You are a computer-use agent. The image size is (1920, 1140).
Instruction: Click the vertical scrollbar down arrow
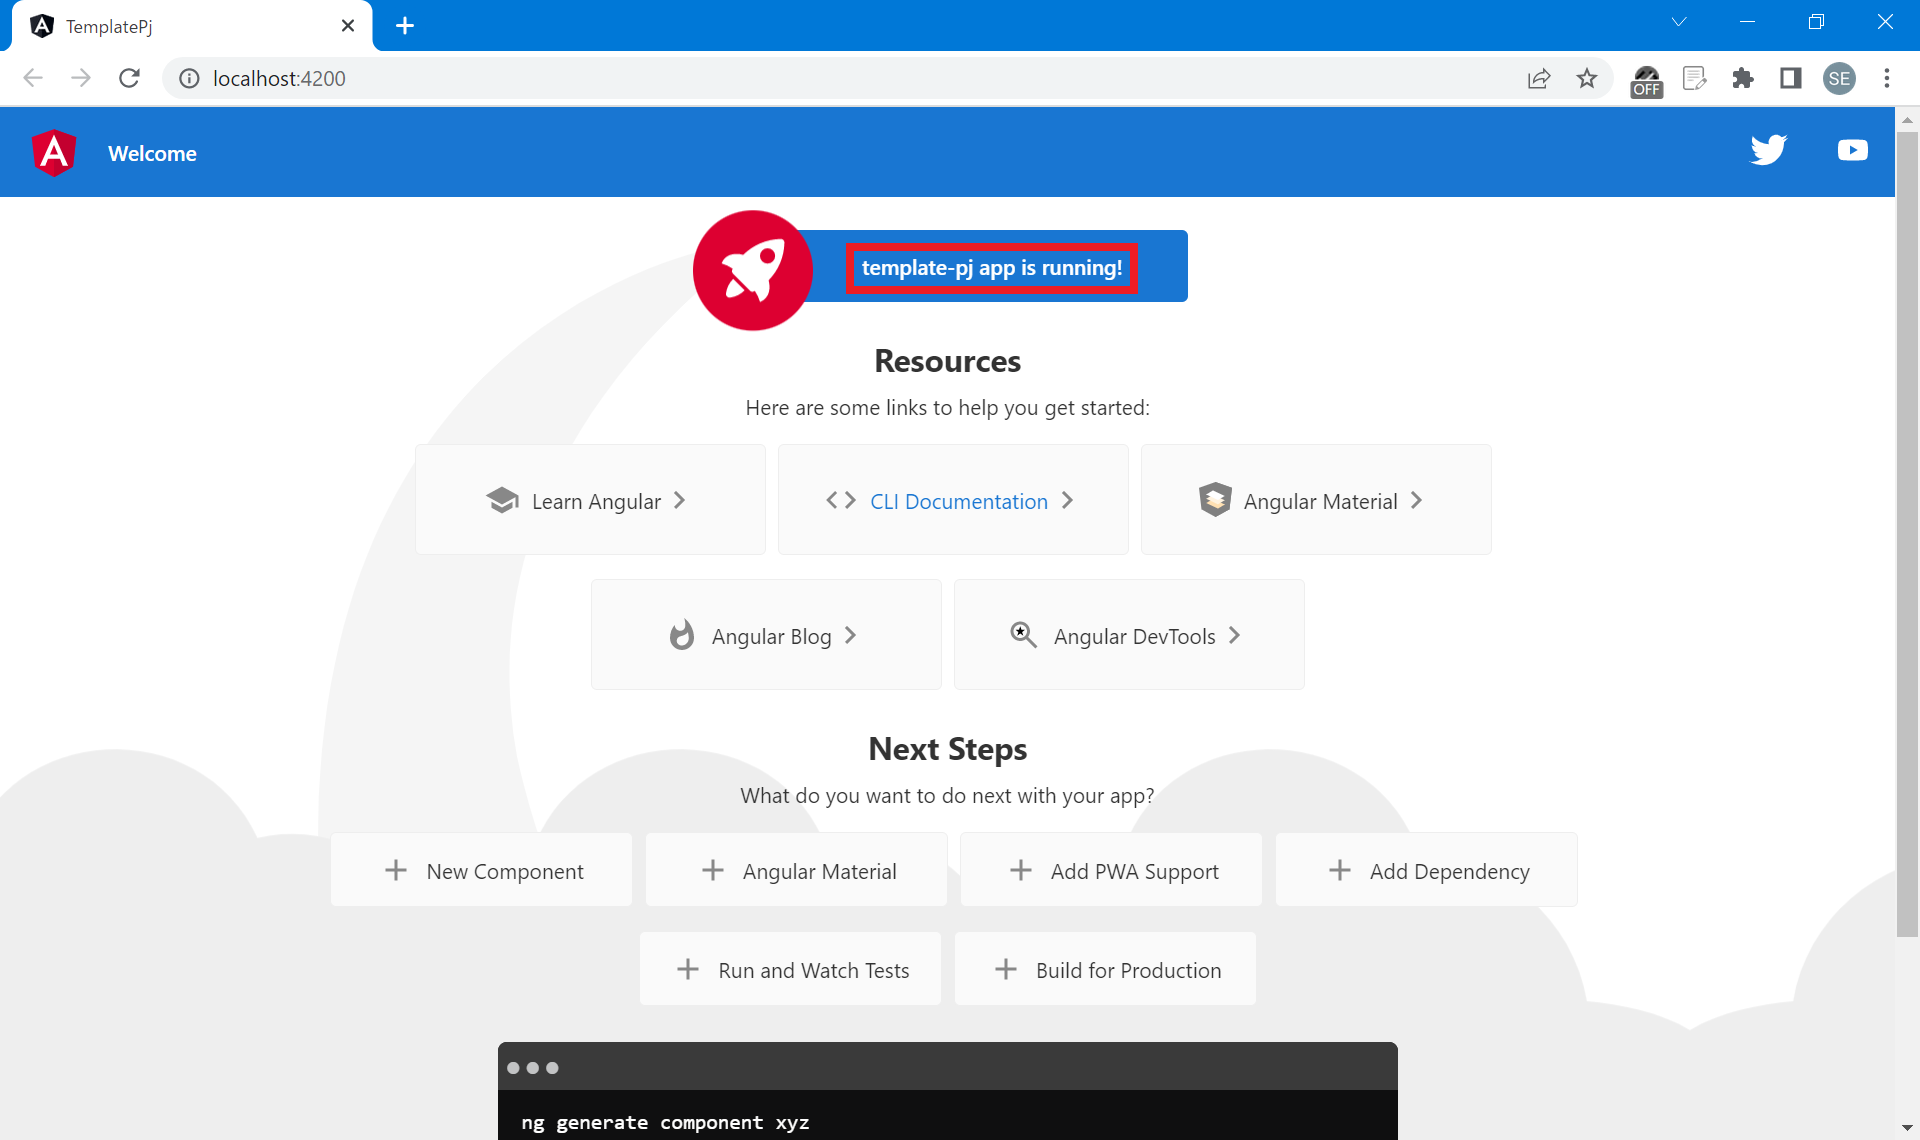[1907, 1128]
